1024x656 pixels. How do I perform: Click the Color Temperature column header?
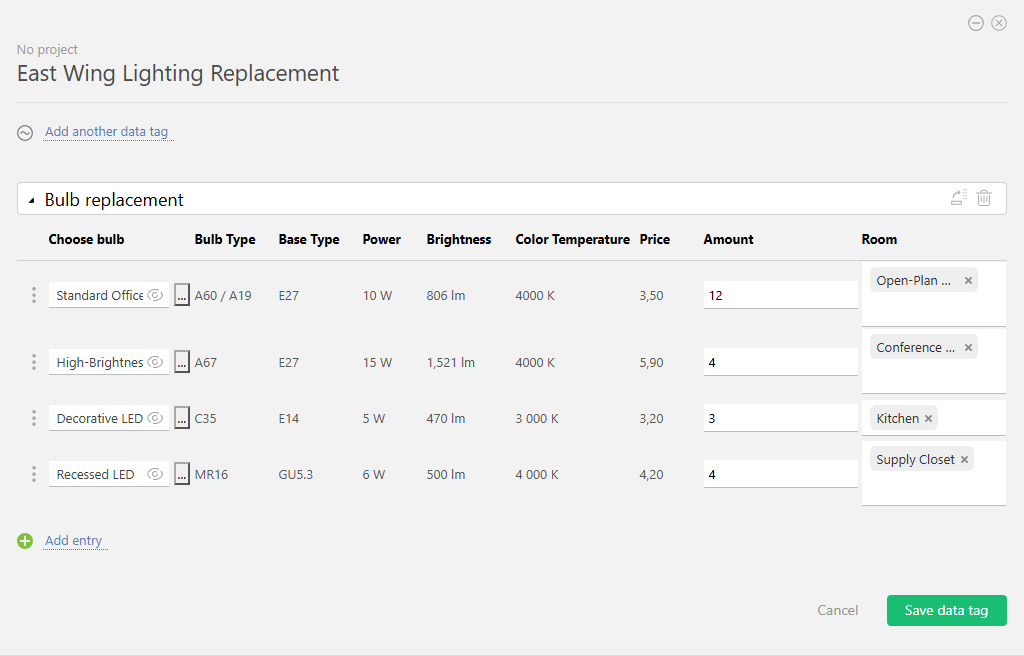click(572, 239)
